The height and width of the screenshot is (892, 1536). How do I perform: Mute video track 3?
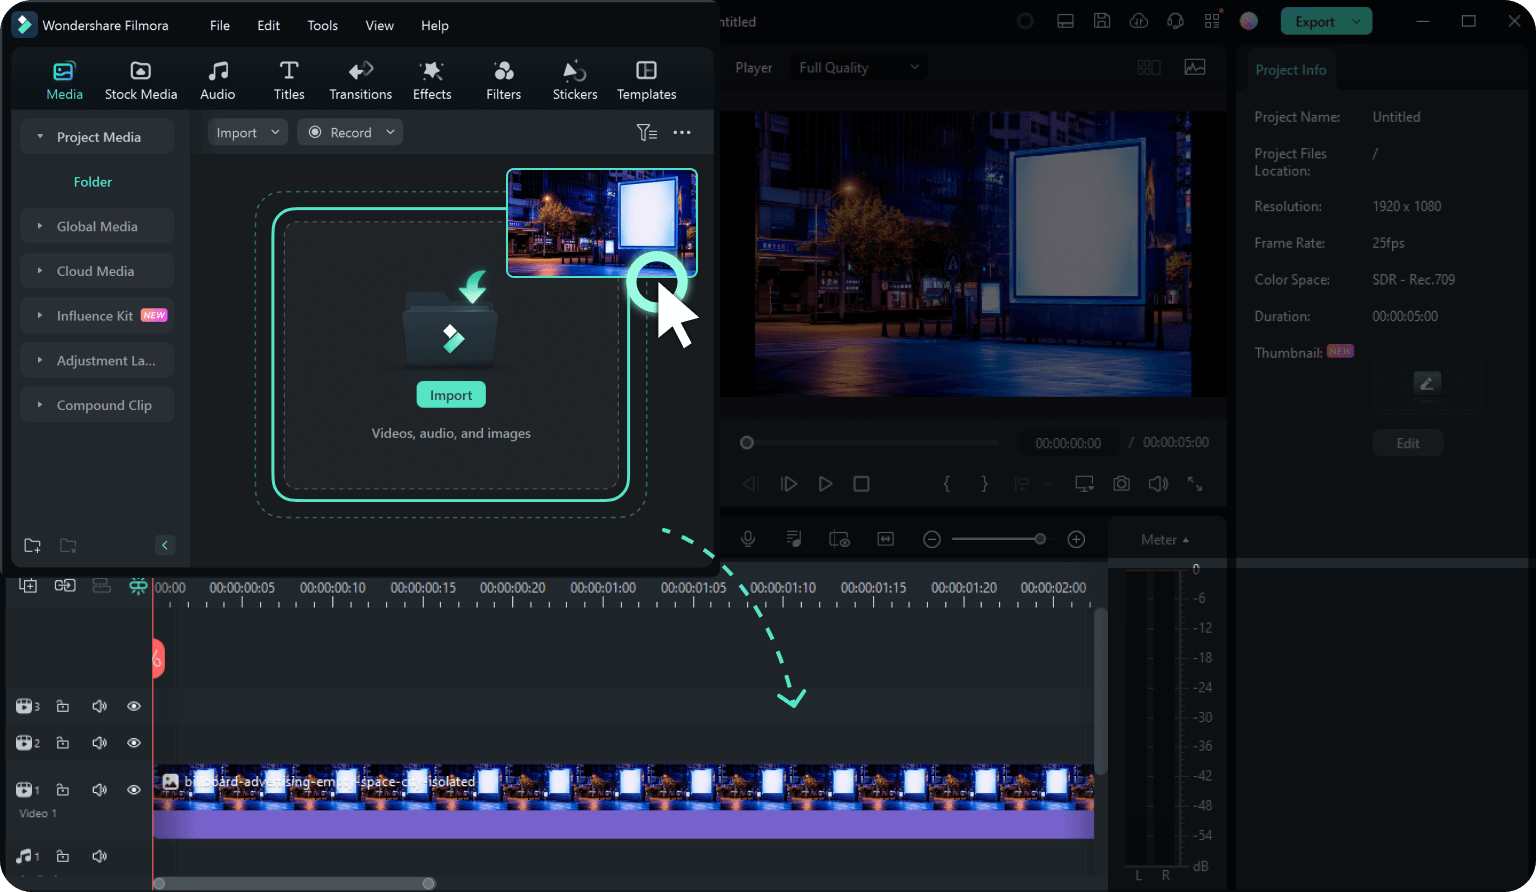pyautogui.click(x=99, y=706)
